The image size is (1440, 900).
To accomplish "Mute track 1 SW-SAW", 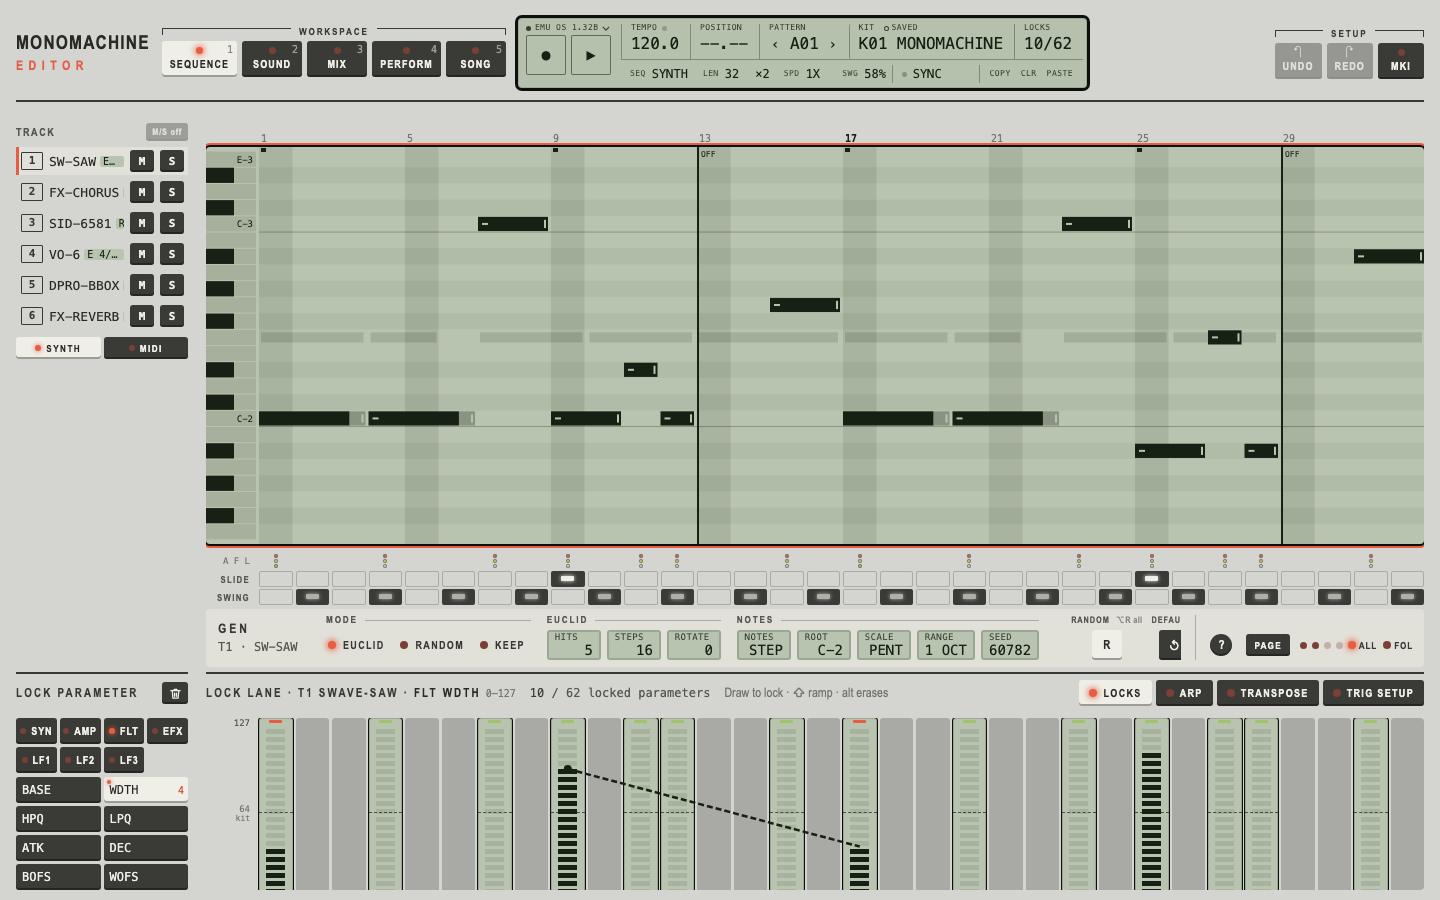I will pos(142,161).
